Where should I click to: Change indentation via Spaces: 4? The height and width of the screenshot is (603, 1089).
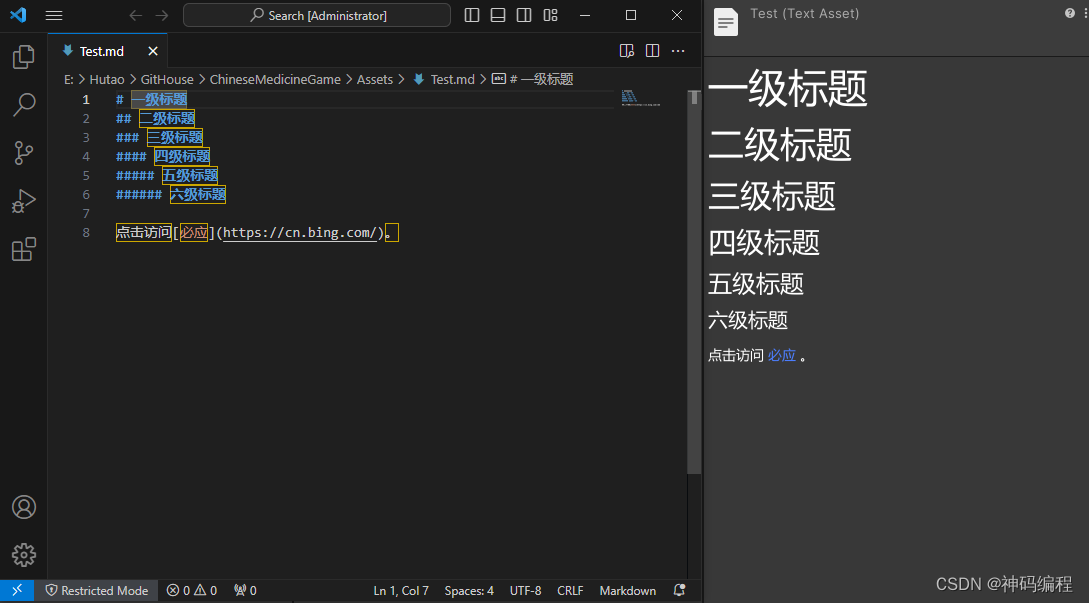pyautogui.click(x=469, y=590)
